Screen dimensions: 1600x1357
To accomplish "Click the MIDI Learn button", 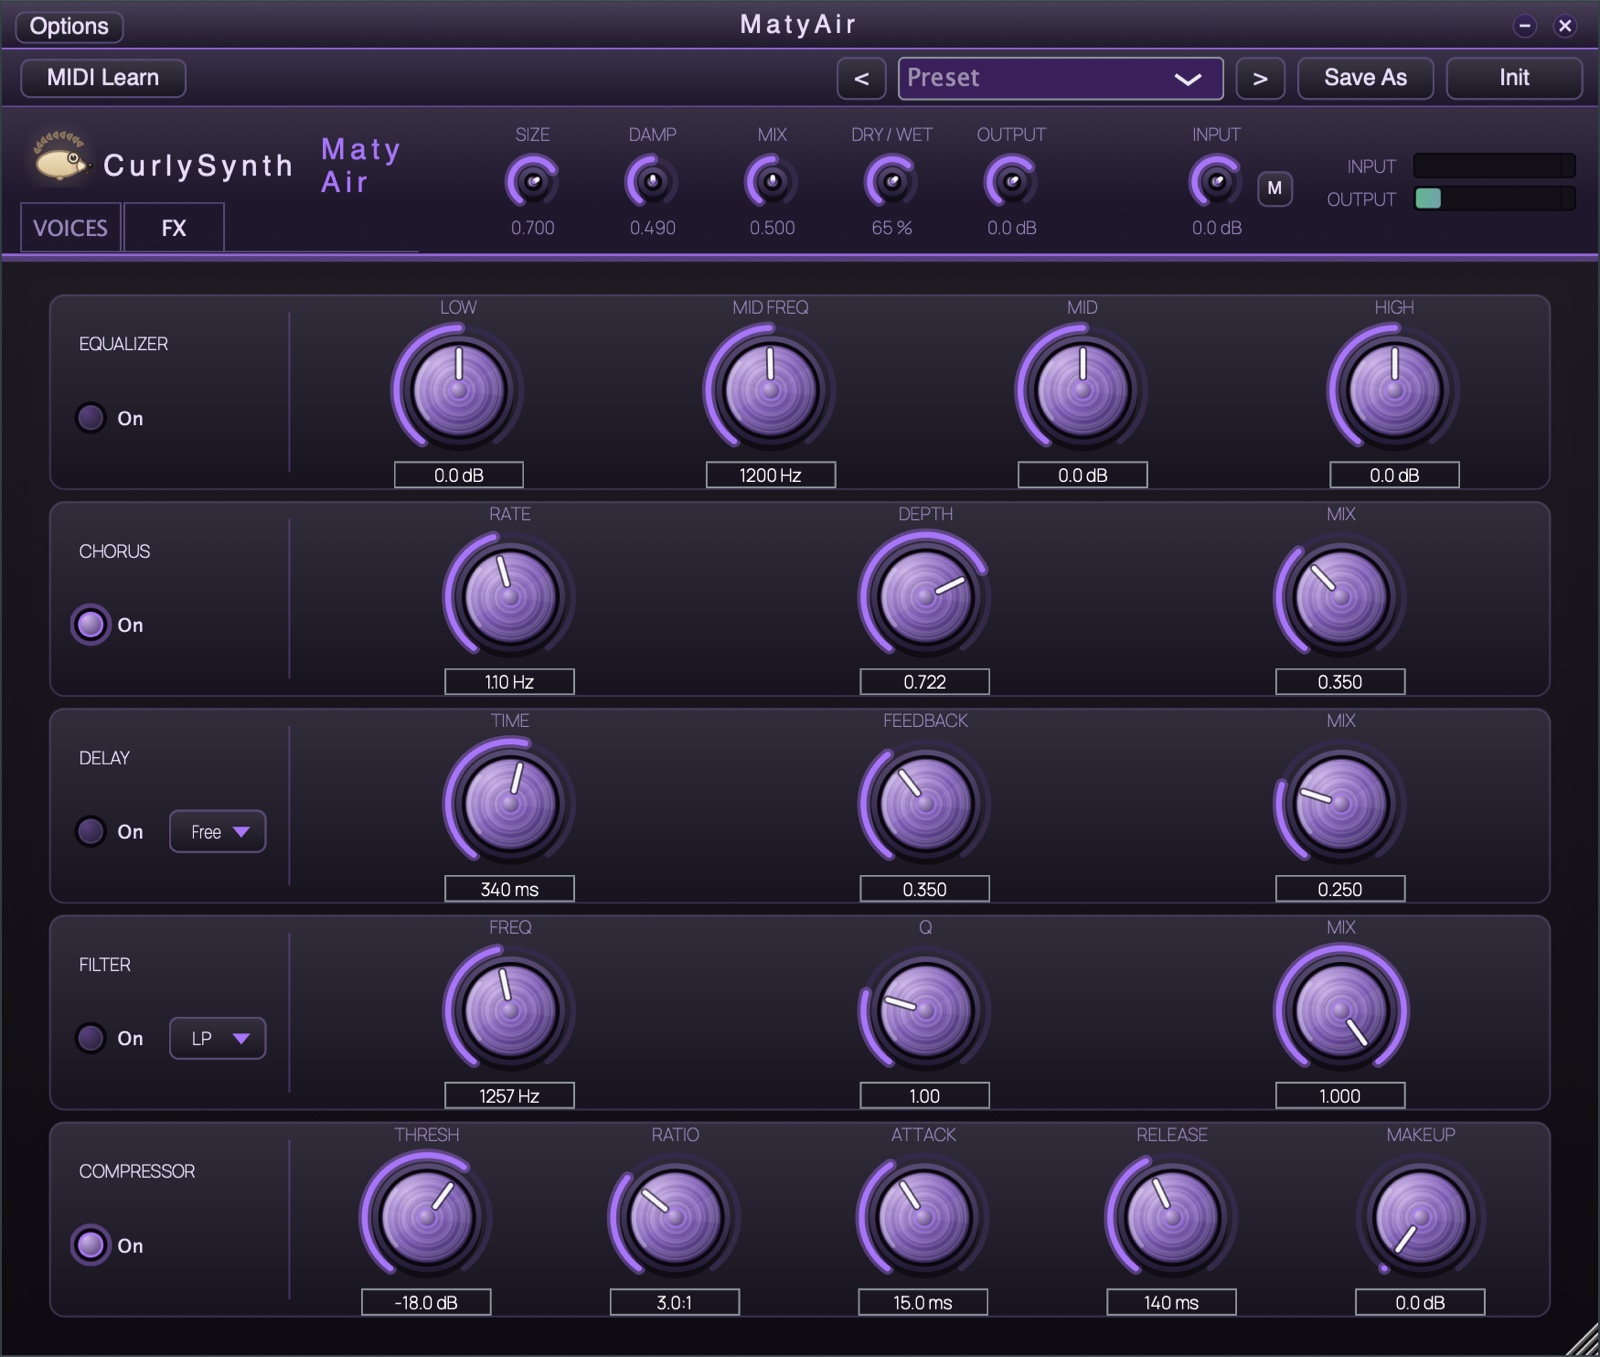I will click(x=103, y=78).
